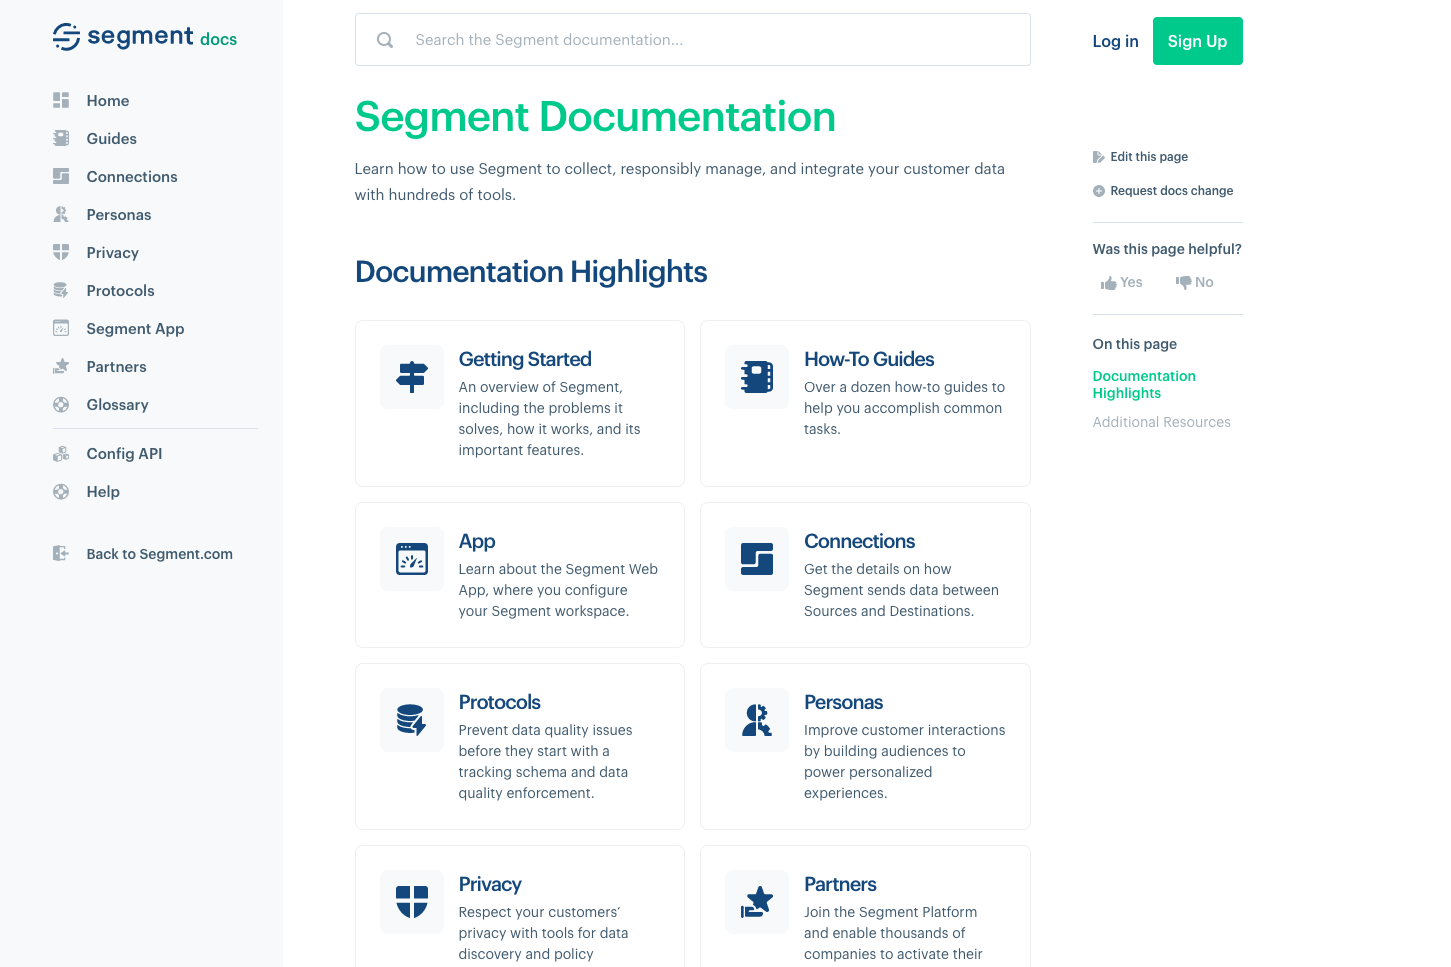The height and width of the screenshot is (967, 1451).
Task: Open the Getting Started card title
Action: click(x=525, y=359)
